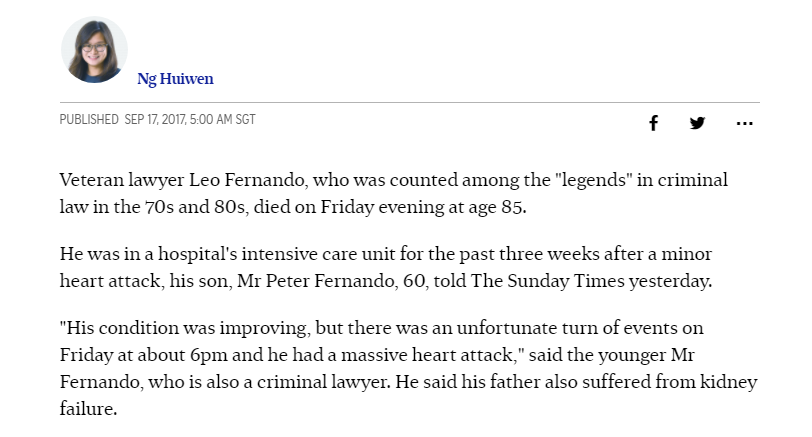Image resolution: width=812 pixels, height=437 pixels.
Task: Click the SGT timezone text
Action: (245, 120)
